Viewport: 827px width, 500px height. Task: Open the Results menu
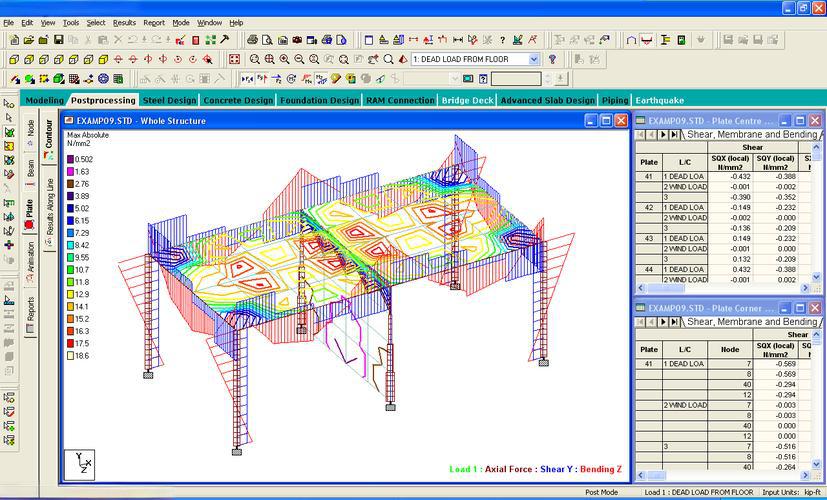(124, 22)
